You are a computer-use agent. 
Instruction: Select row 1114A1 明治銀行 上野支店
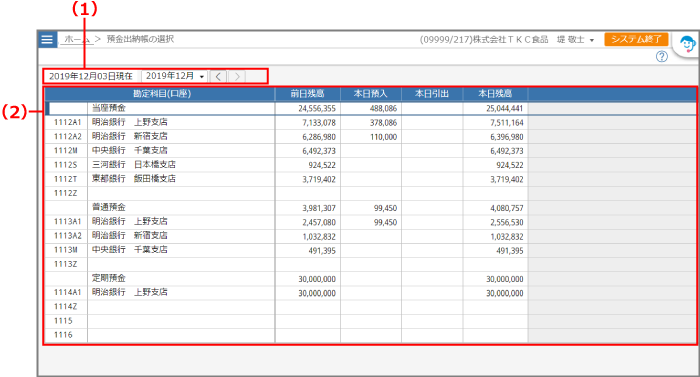coord(371,293)
